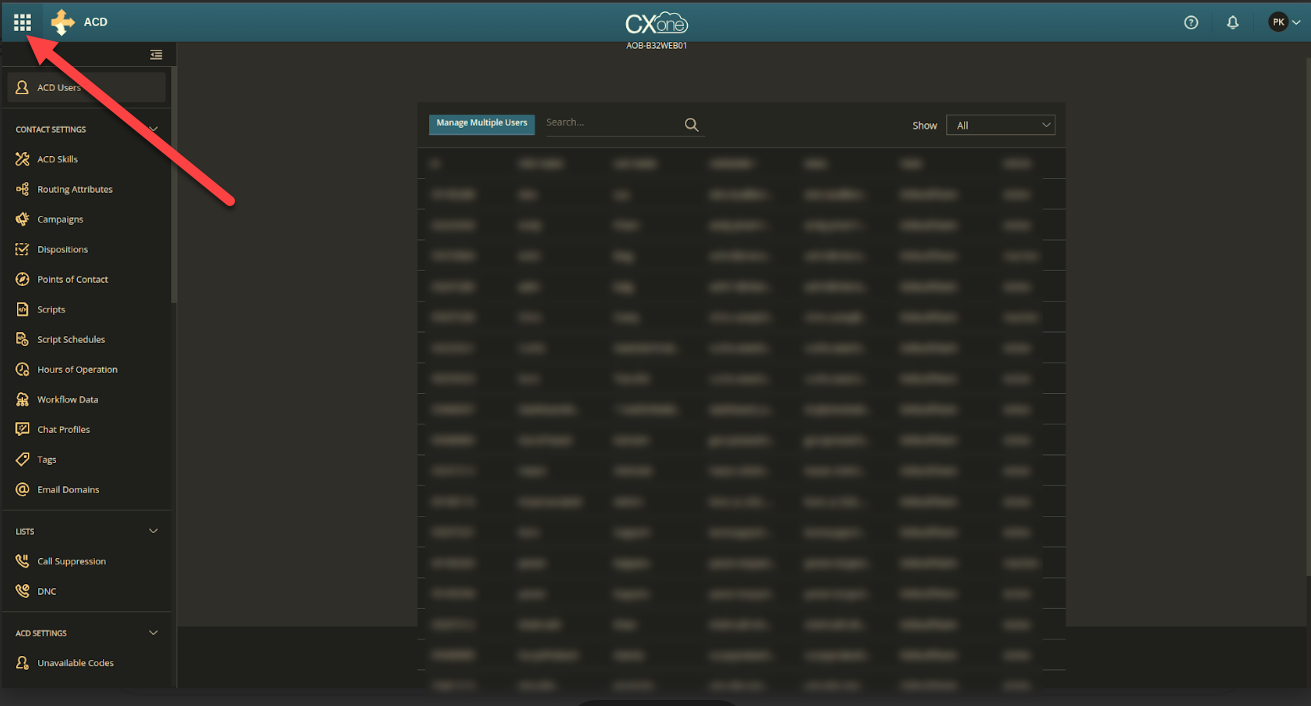Click the DNC phone icon

pyautogui.click(x=21, y=590)
